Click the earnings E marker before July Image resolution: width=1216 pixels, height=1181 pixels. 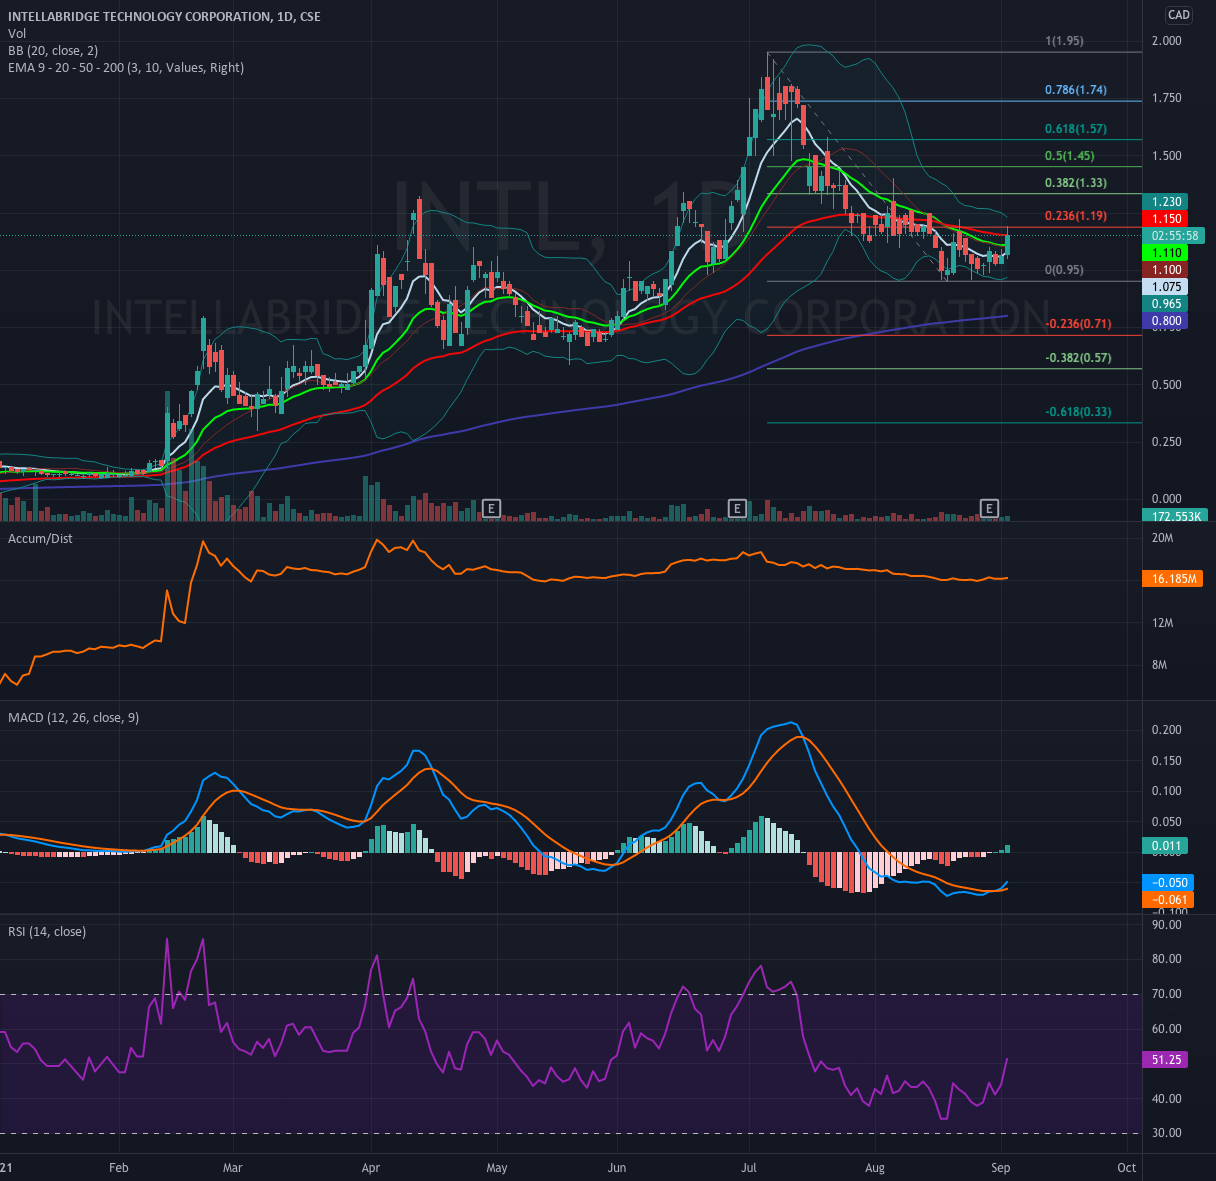click(x=737, y=509)
